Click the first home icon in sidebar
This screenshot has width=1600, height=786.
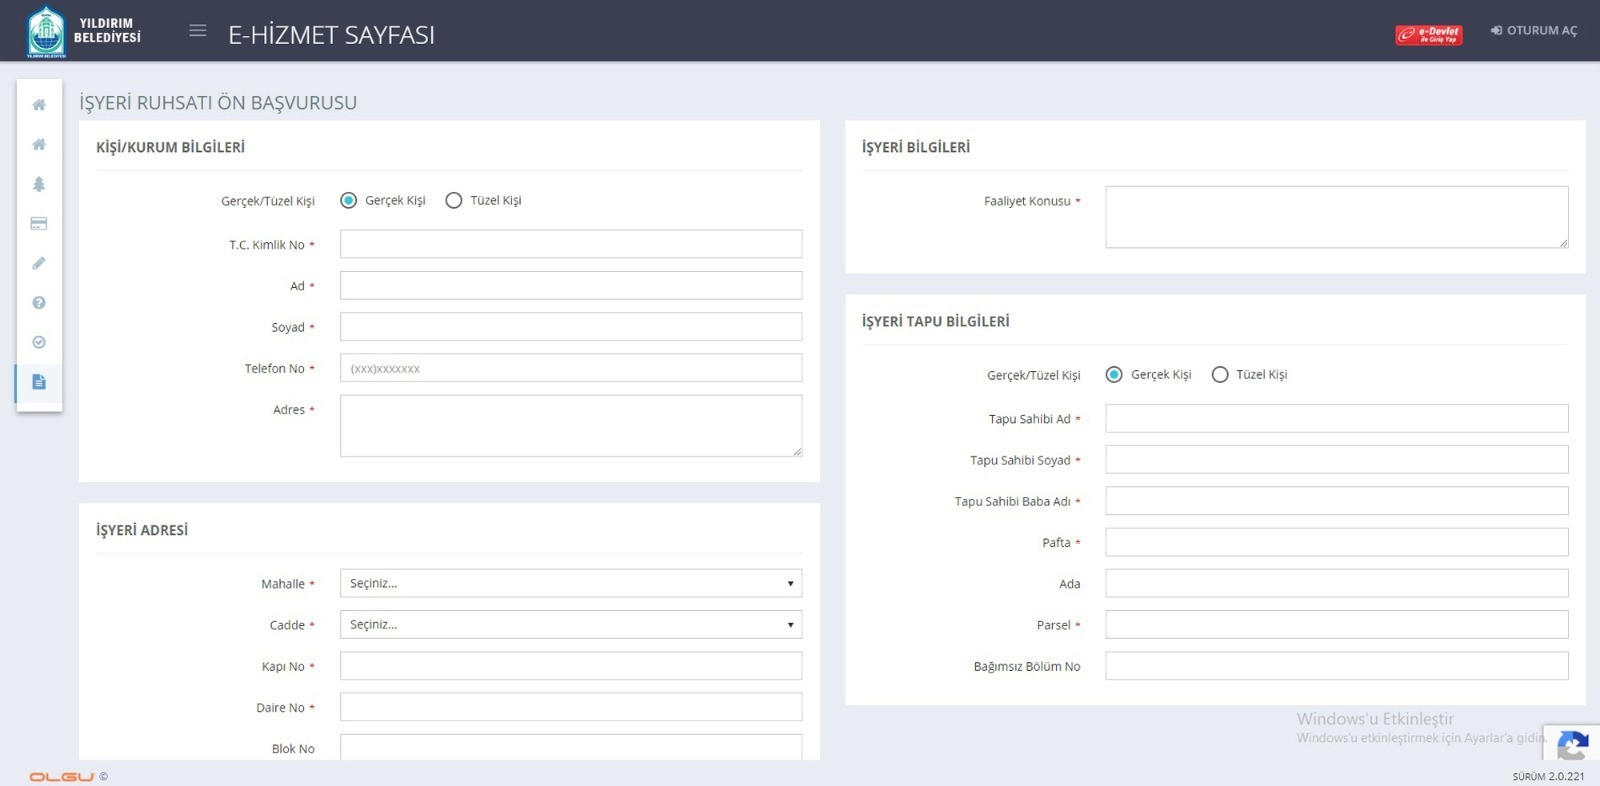(39, 105)
